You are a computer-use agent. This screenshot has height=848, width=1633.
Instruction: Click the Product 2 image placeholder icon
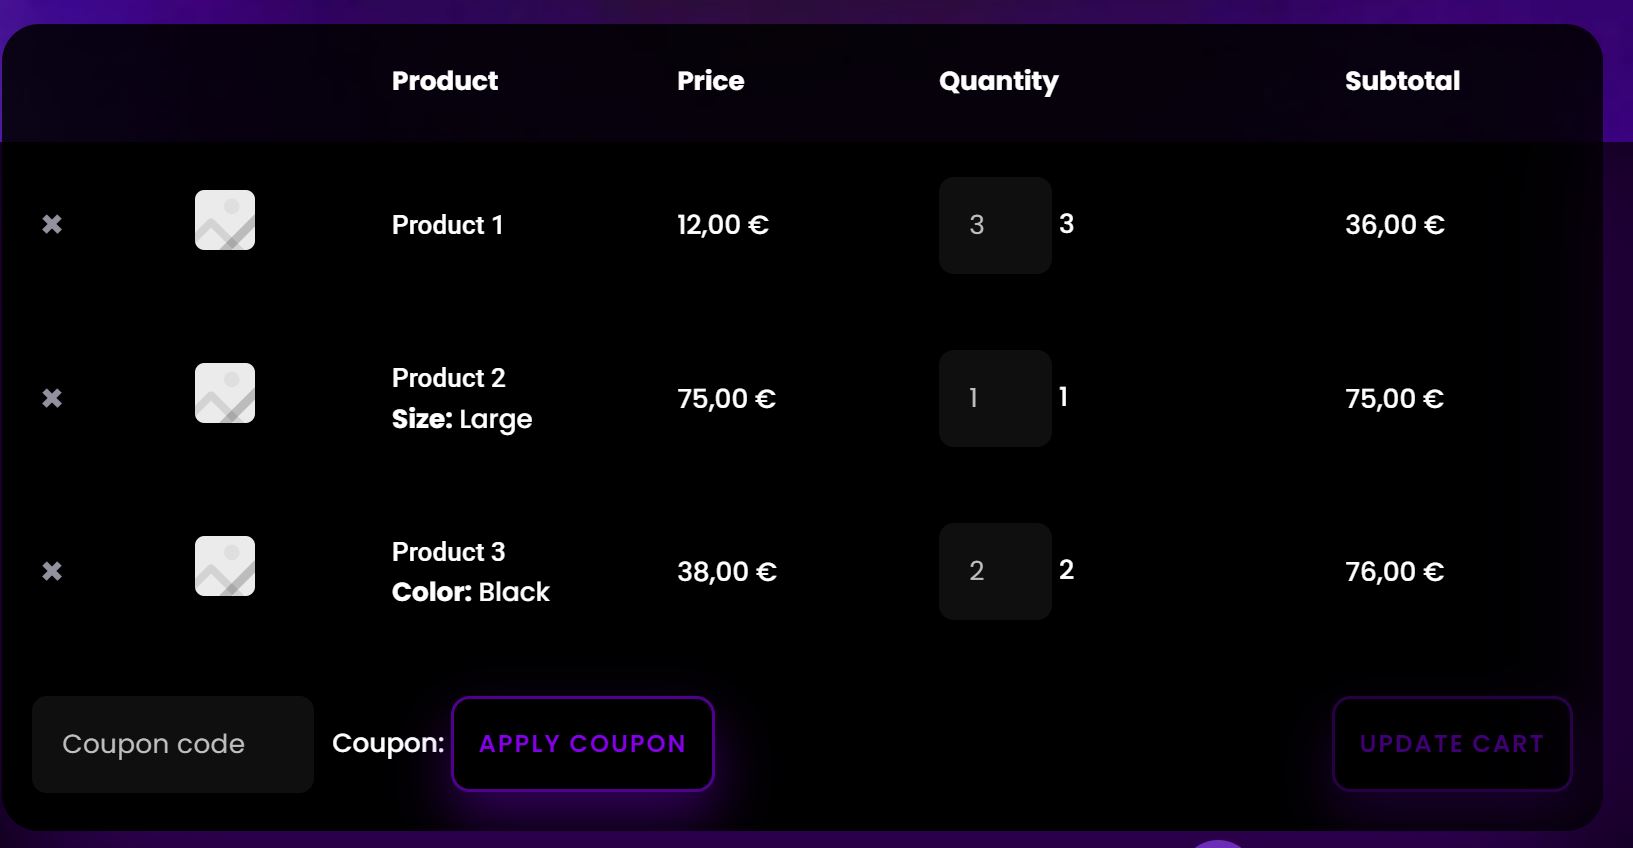[x=224, y=393]
